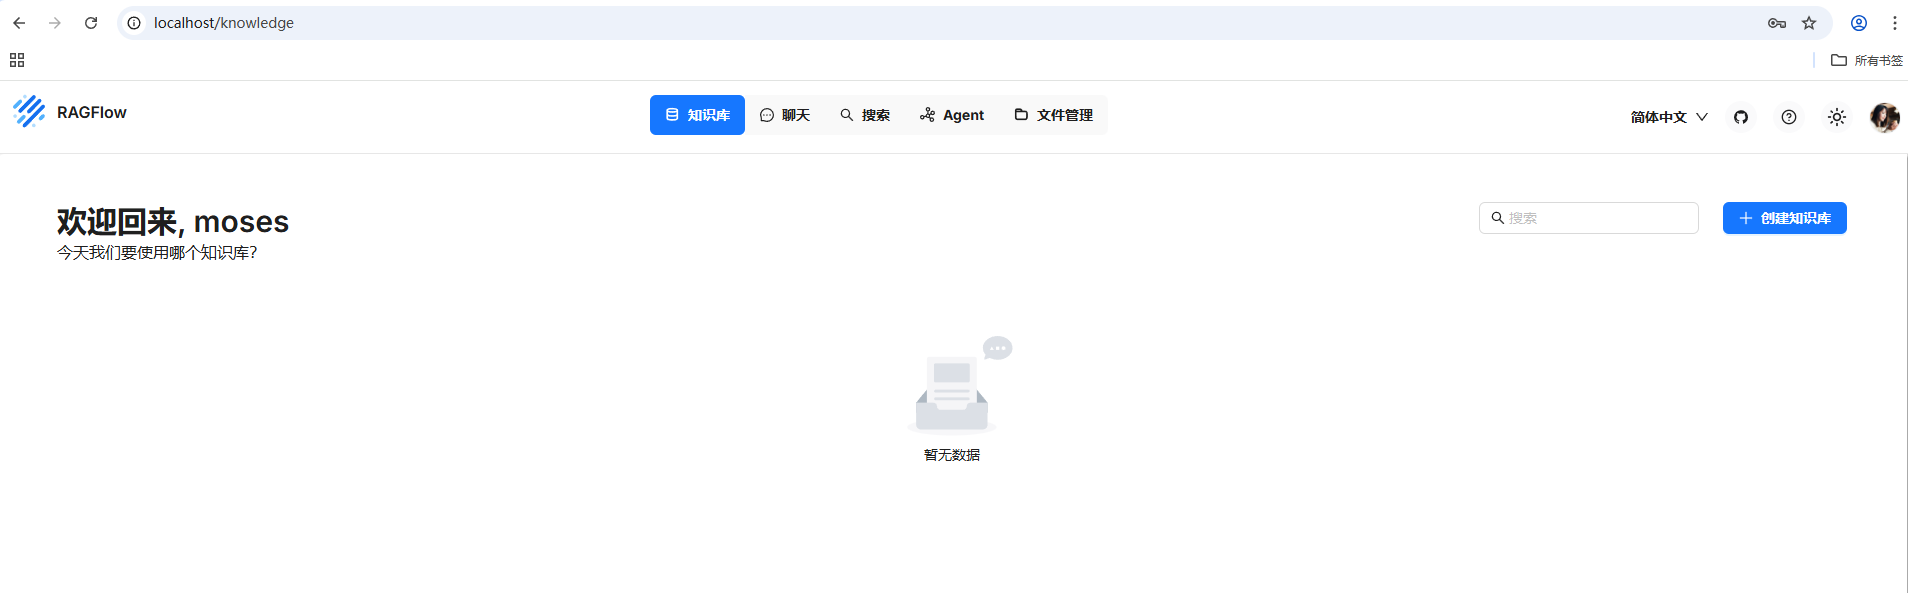Open the password manager key icon
Screen dimensions: 1908x593
(1777, 23)
